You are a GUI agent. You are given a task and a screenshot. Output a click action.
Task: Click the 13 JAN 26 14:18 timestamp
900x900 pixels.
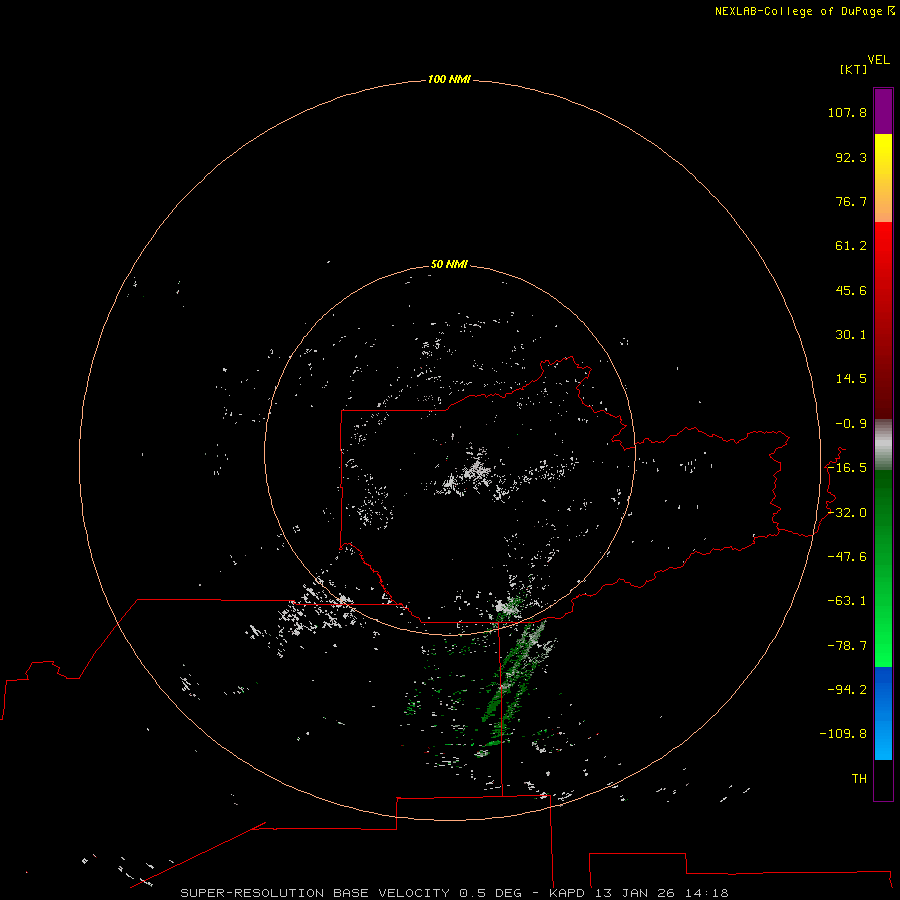[662, 893]
